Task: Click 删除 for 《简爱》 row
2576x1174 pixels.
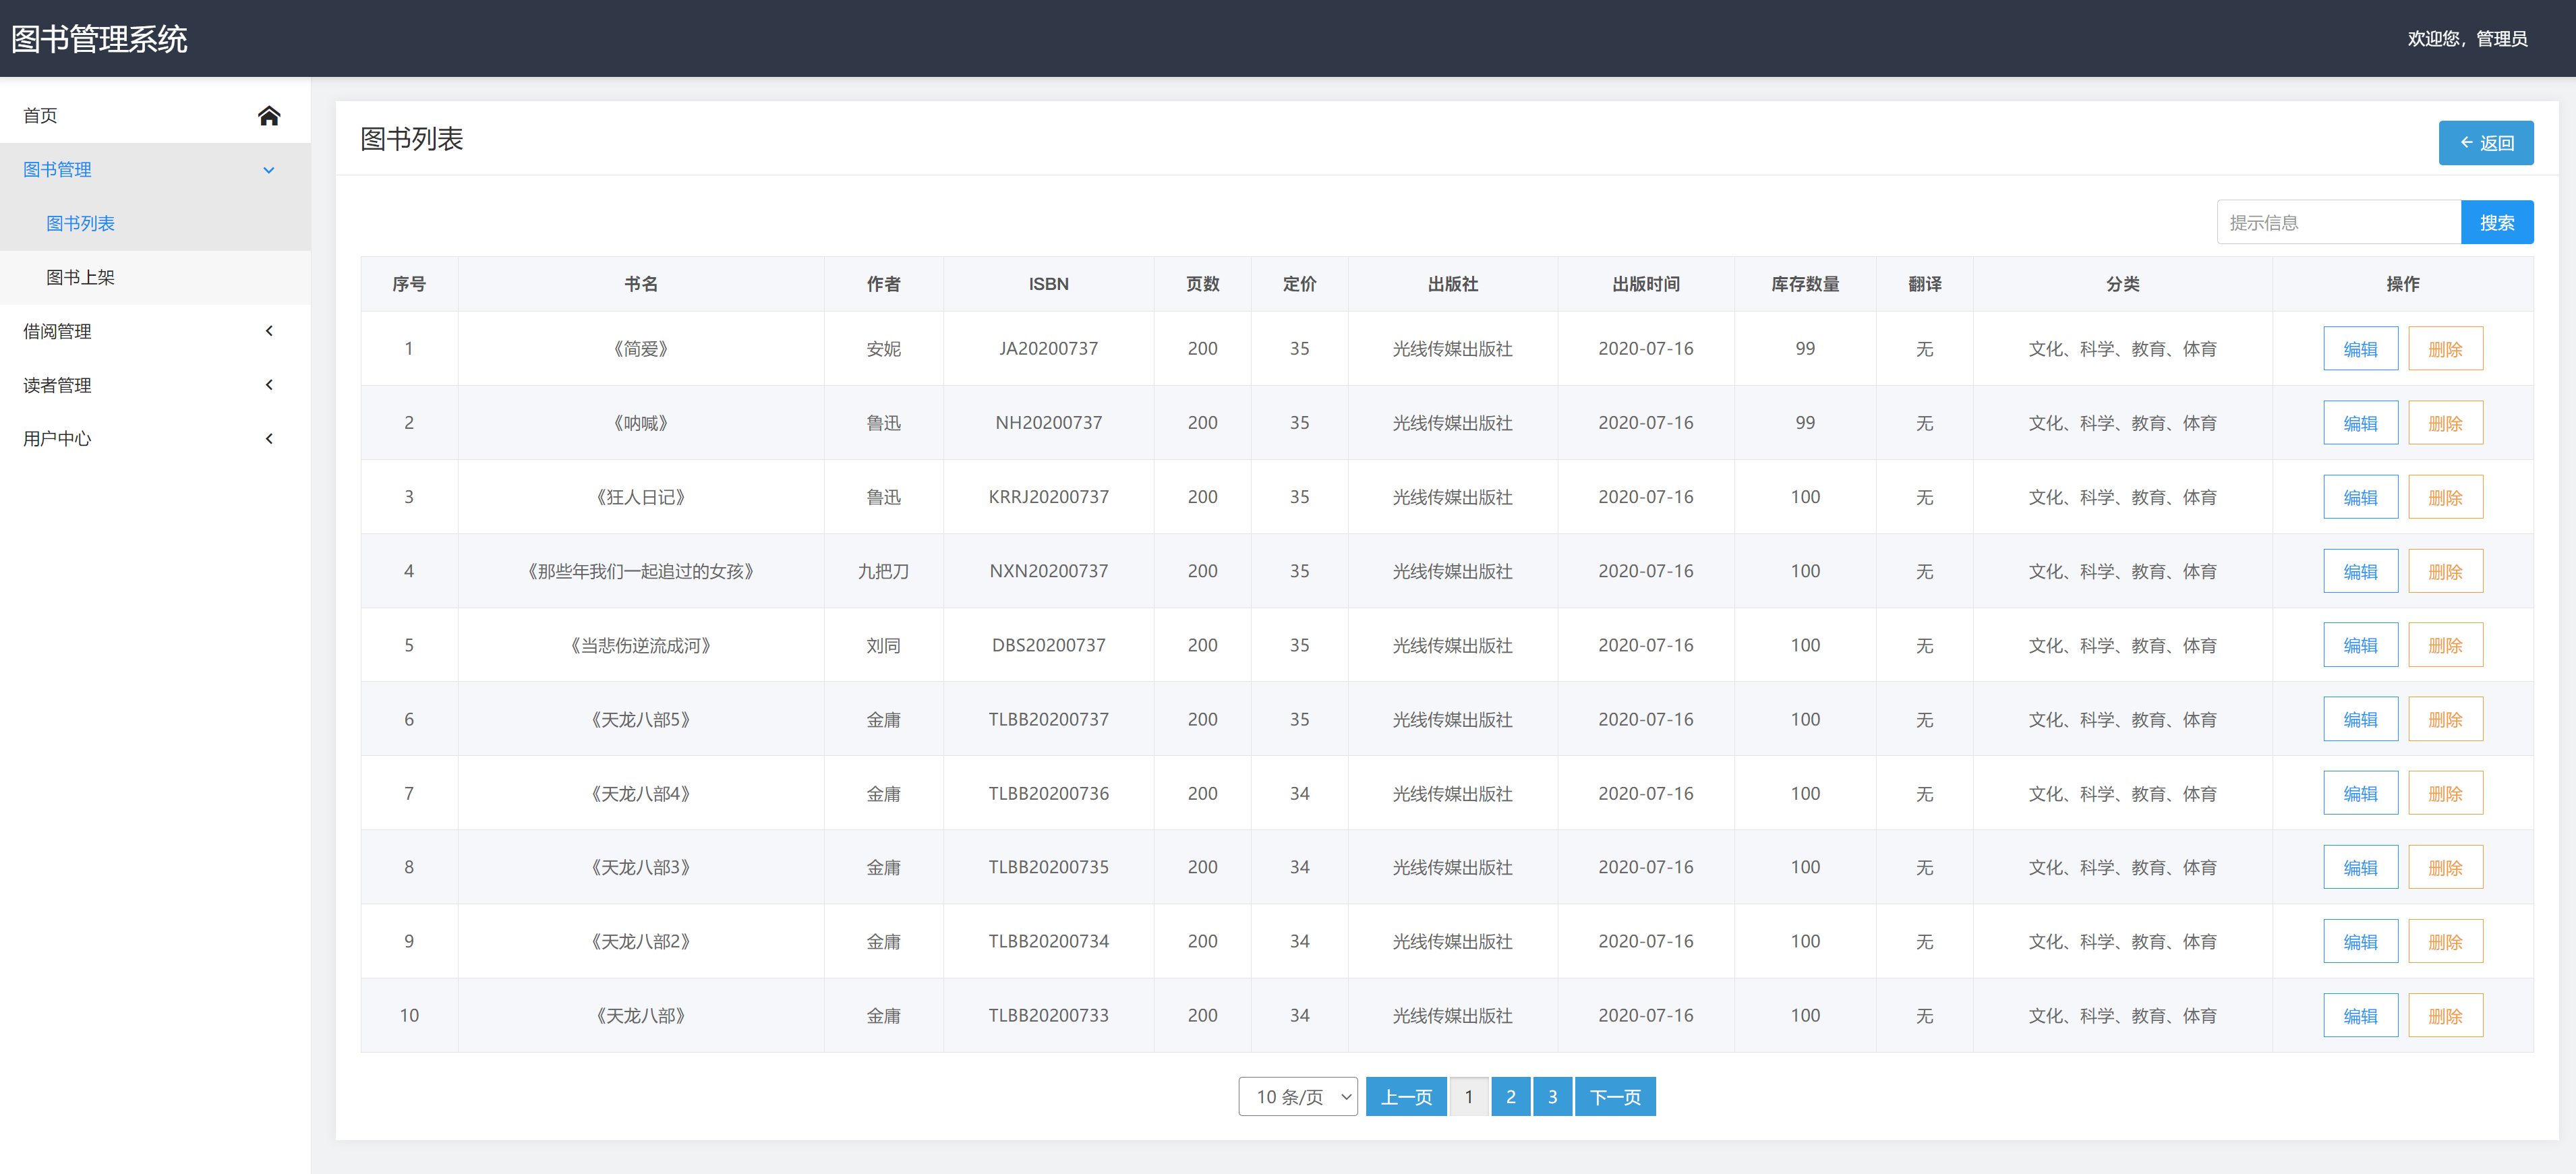Action: click(x=2445, y=349)
